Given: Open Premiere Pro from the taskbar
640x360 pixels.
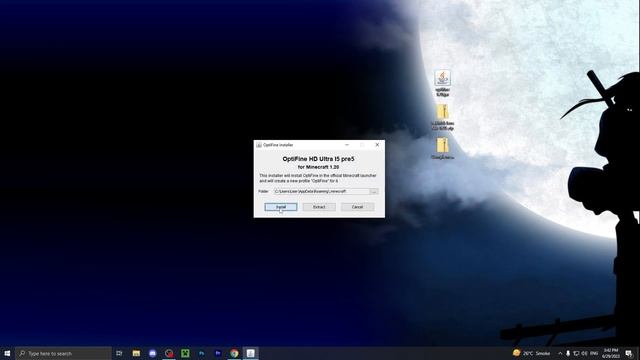Looking at the screenshot, I should point(218,353).
